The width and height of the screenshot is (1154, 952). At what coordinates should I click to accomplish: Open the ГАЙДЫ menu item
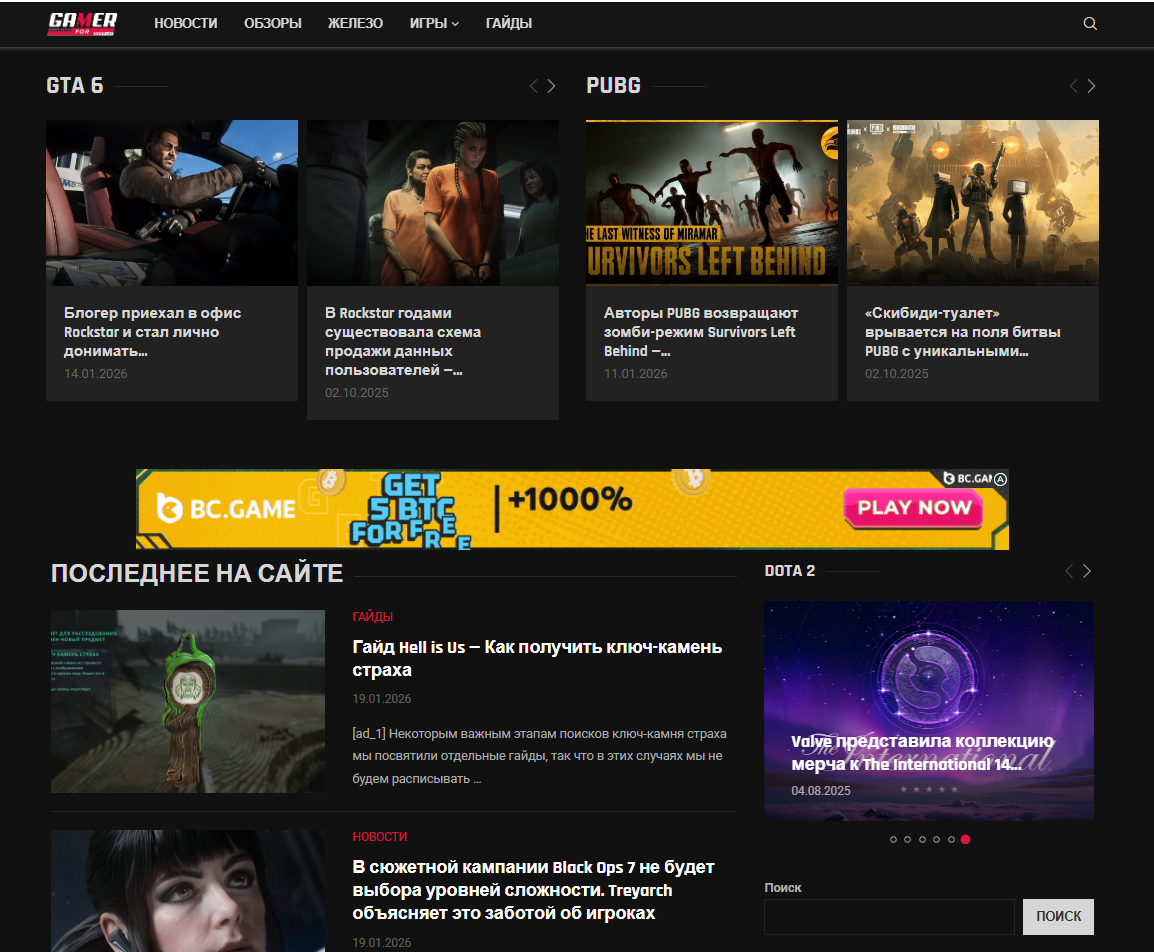pos(509,24)
